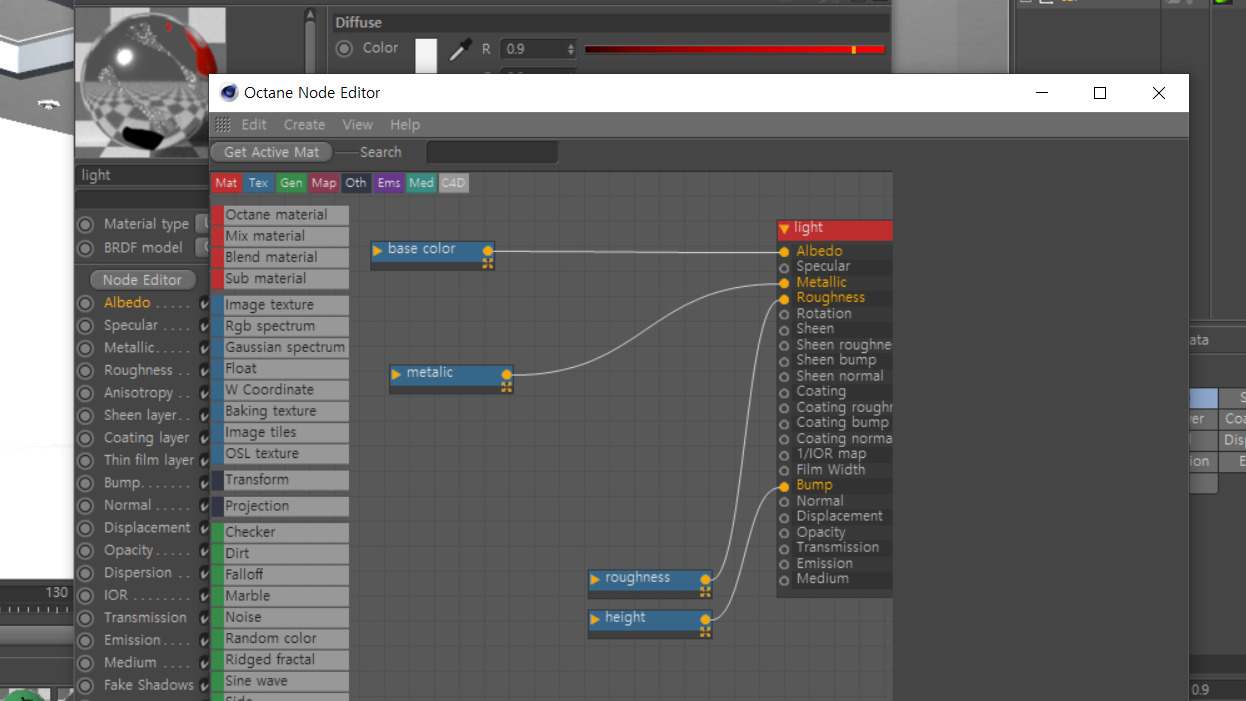1246x701 pixels.
Task: Toggle the Mat node filter
Action: pos(226,183)
